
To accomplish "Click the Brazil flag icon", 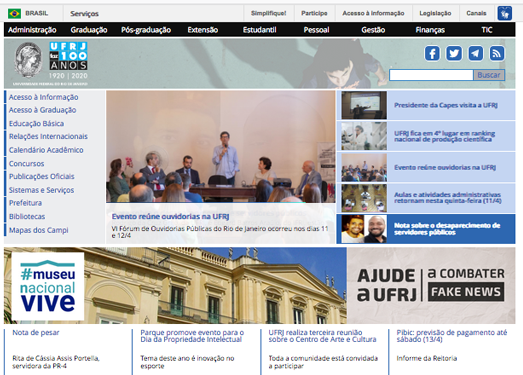I will pyautogui.click(x=14, y=13).
